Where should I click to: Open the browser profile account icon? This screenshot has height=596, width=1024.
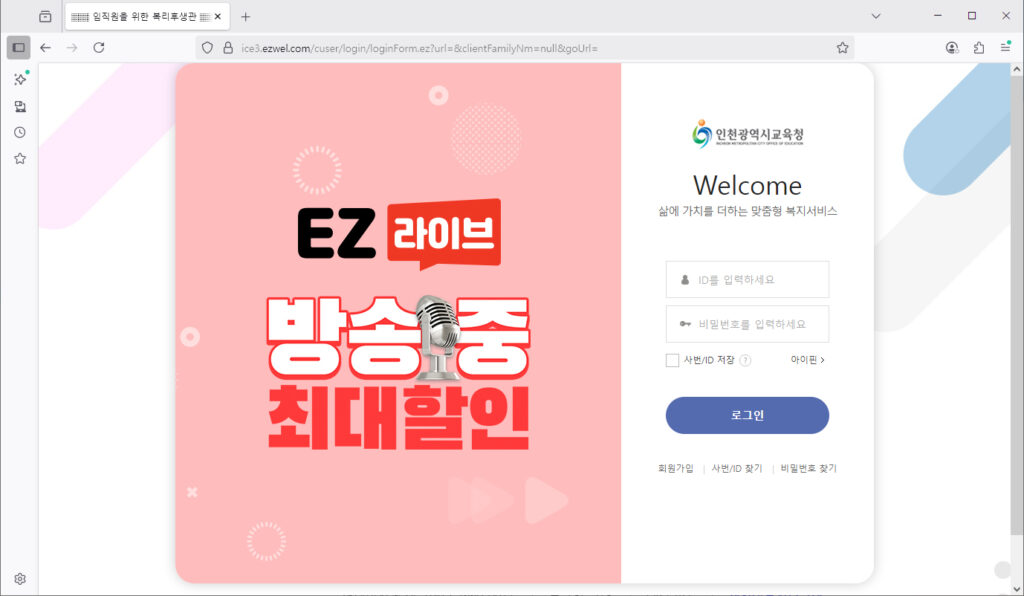950,46
